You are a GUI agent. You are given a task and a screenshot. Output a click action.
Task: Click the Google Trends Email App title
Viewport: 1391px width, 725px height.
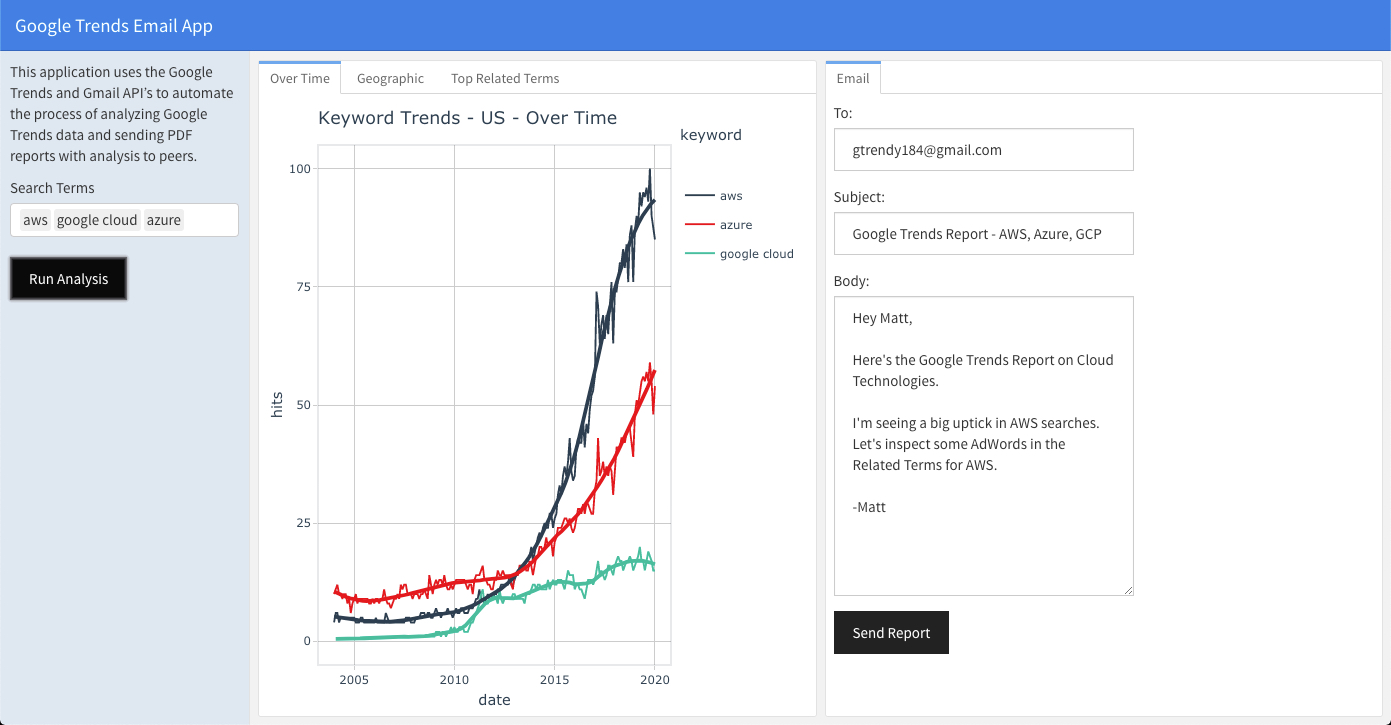[x=114, y=26]
